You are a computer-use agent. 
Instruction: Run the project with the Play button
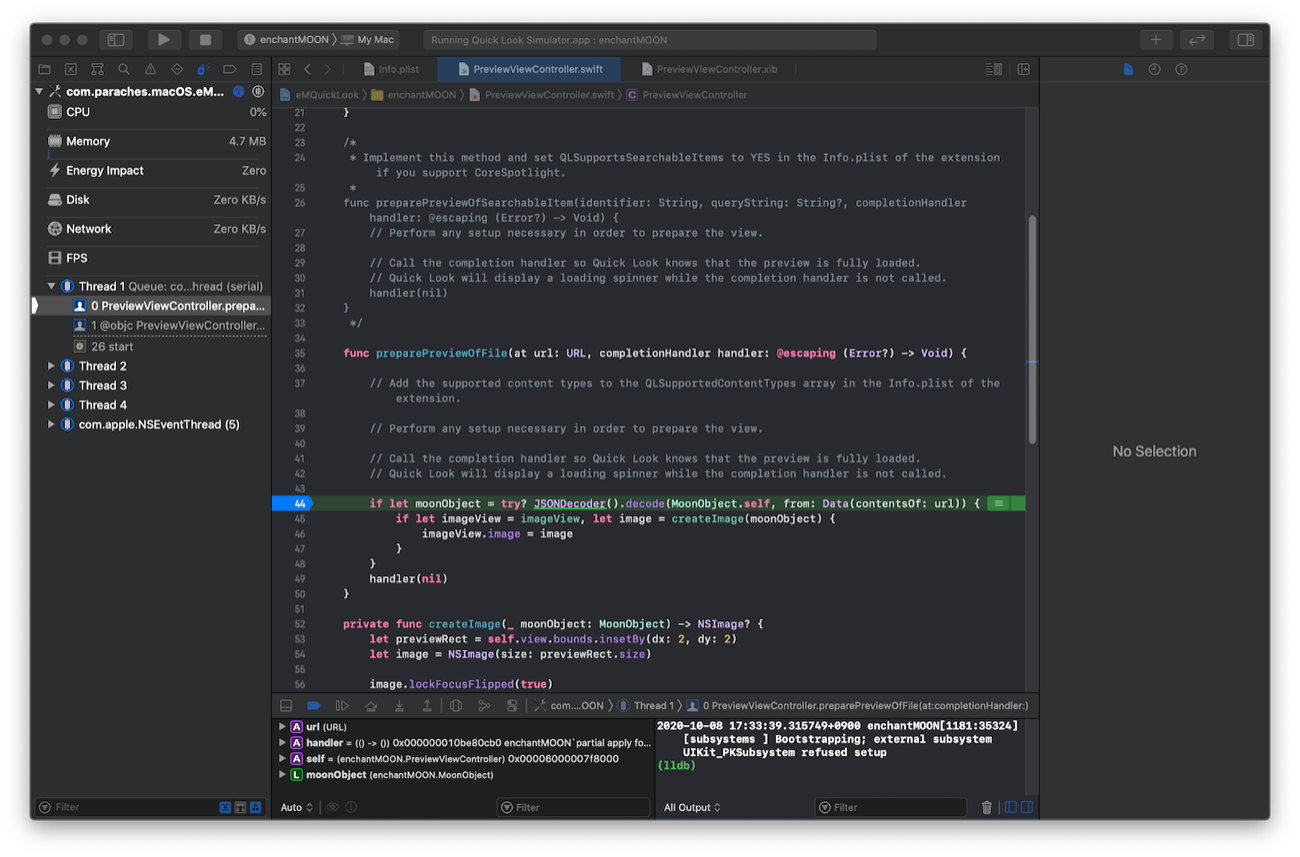[164, 40]
